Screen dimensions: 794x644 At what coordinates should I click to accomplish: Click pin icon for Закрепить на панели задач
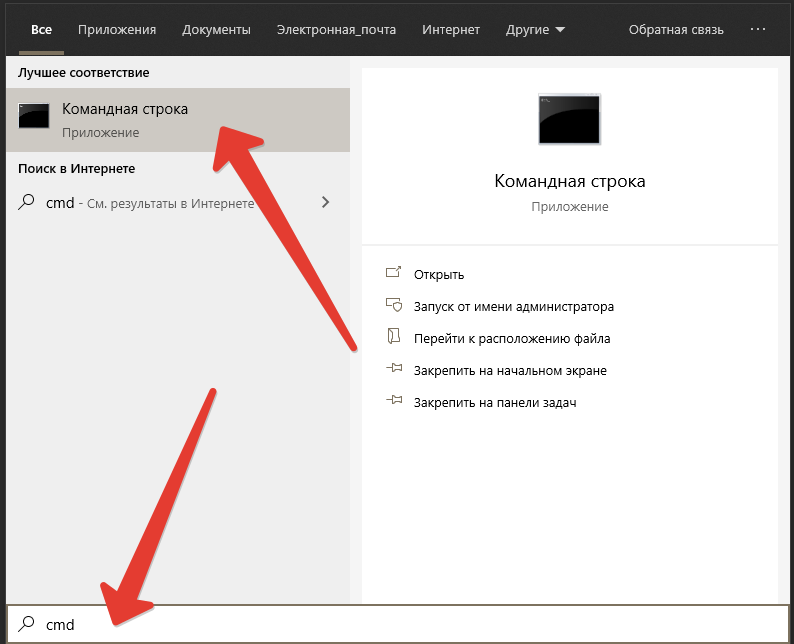tap(393, 402)
